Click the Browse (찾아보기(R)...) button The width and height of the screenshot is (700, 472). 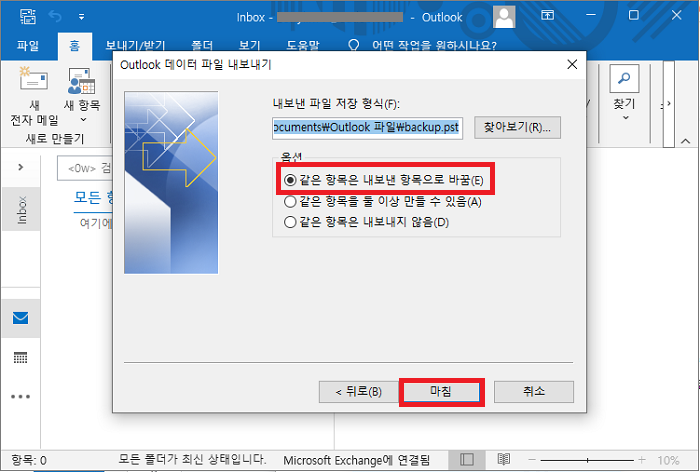tap(517, 127)
